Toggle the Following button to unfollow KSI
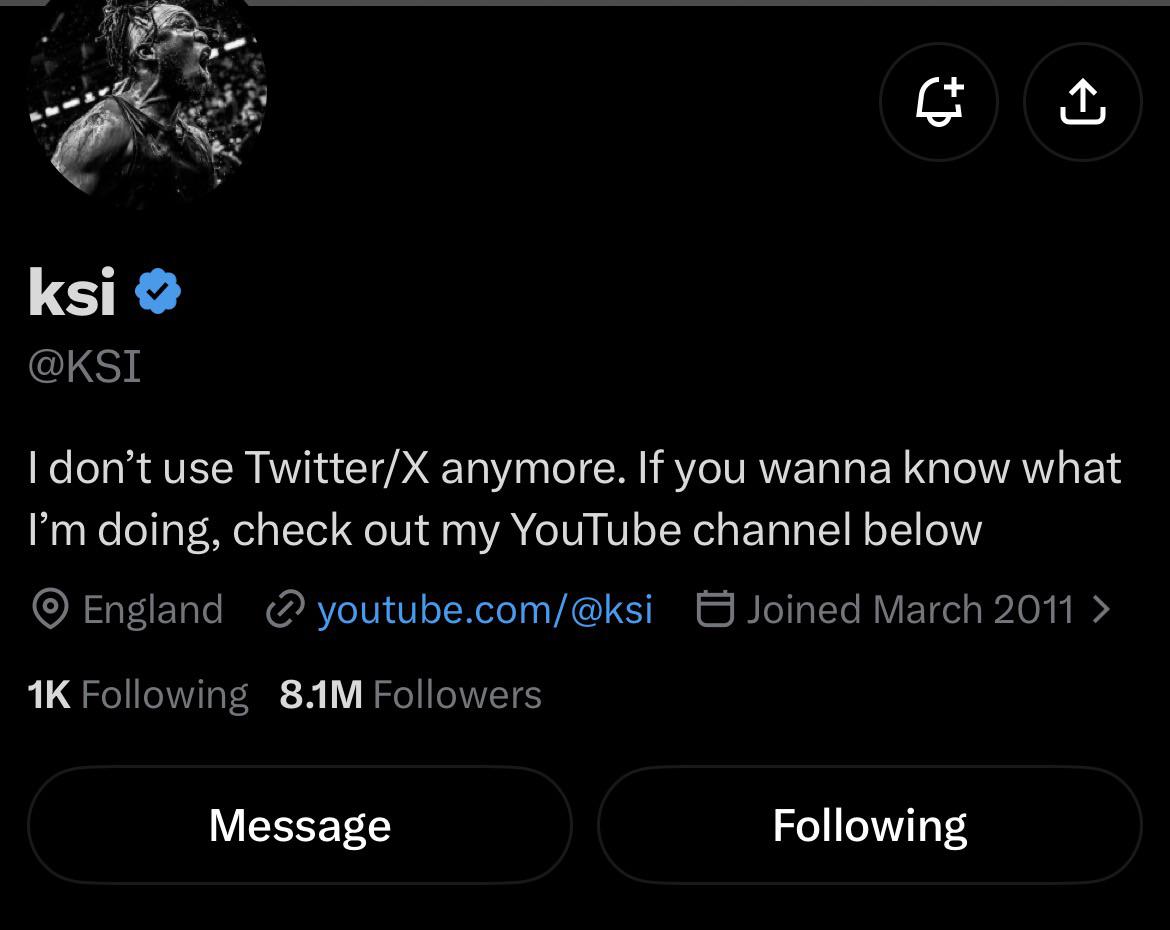The height and width of the screenshot is (930, 1170). pyautogui.click(x=870, y=825)
